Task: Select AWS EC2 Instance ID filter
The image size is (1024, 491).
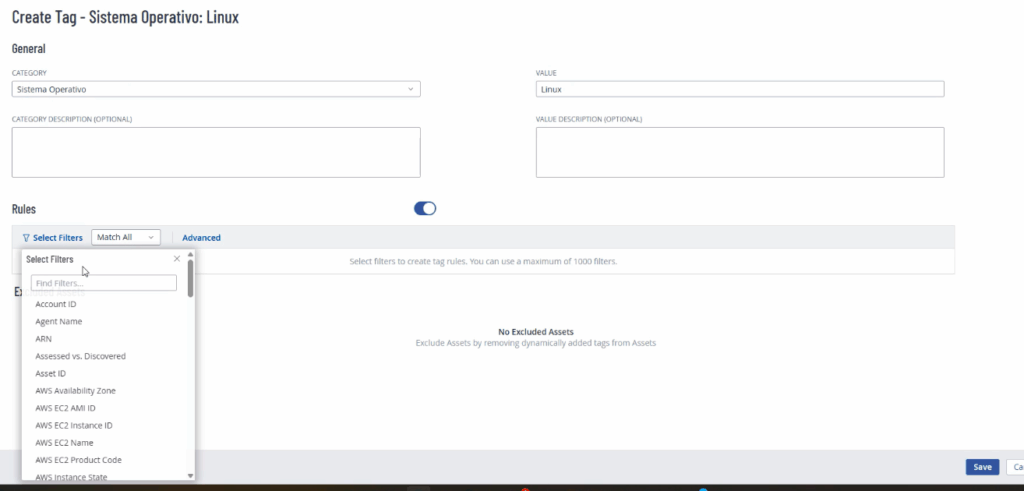Action: pyautogui.click(x=73, y=425)
